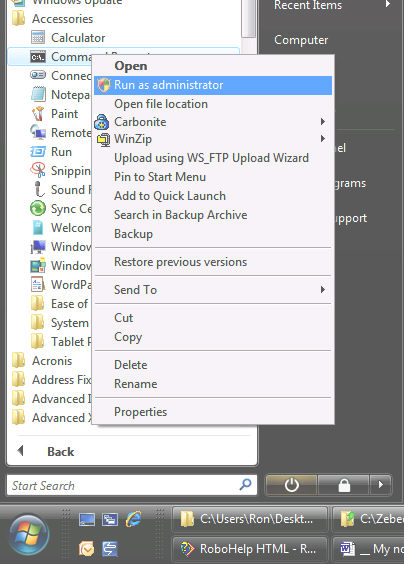Click the Windows Start orb
This screenshot has width=404, height=564.
(x=29, y=534)
